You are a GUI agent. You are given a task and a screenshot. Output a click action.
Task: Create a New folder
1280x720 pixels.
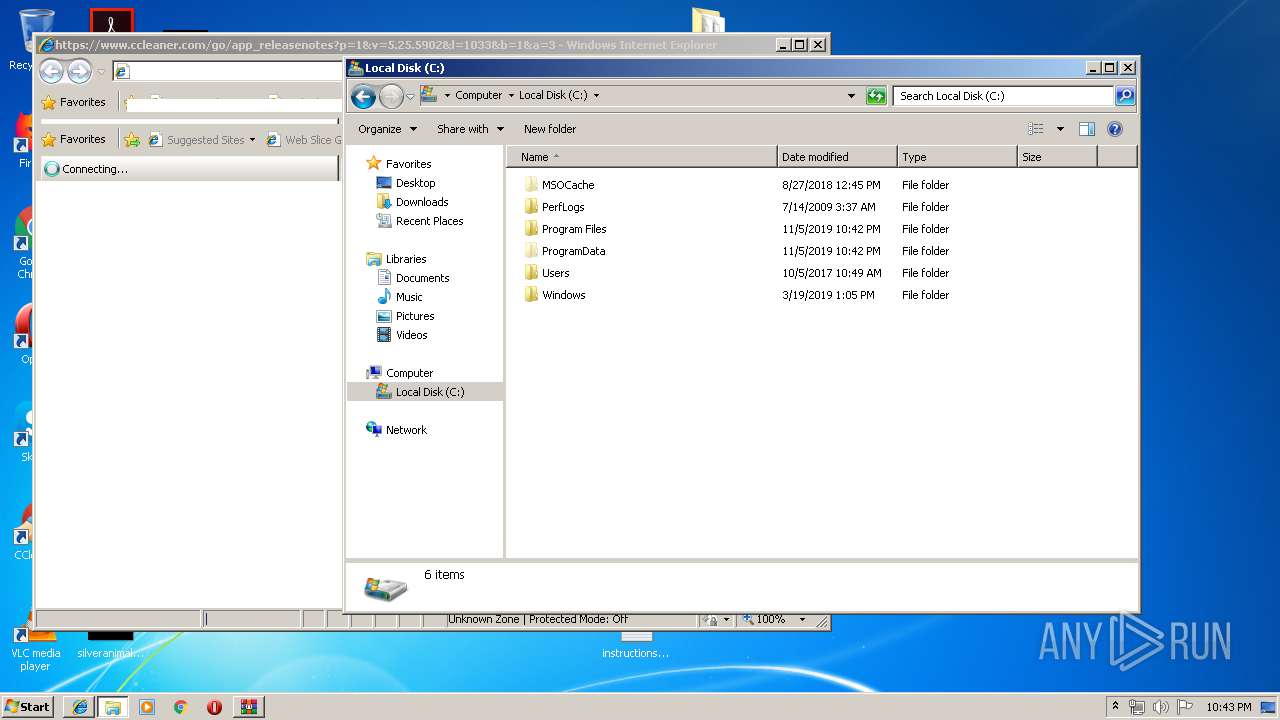point(550,129)
